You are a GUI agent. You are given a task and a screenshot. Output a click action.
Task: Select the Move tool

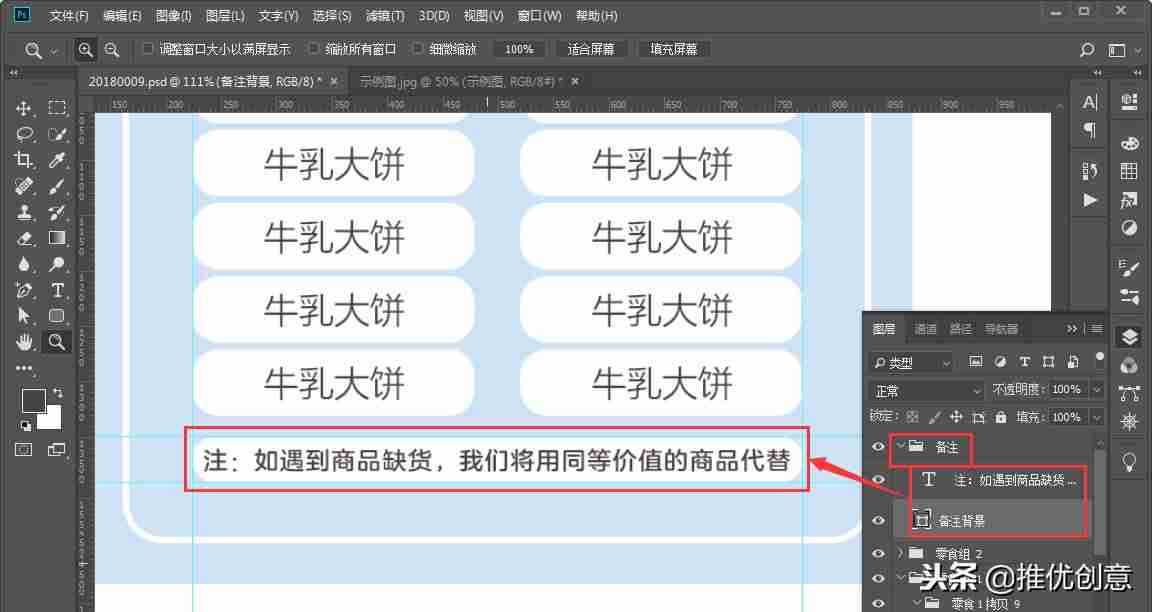[24, 108]
